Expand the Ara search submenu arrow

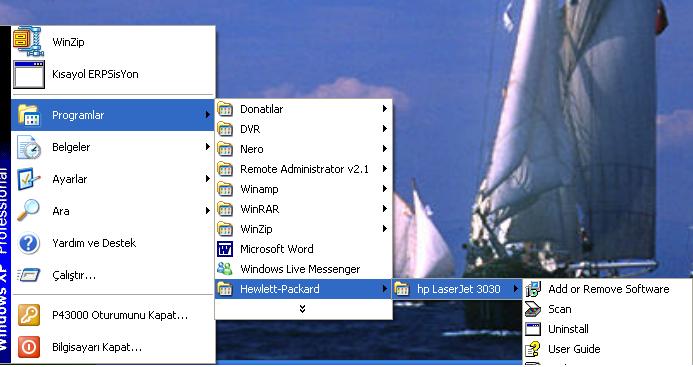207,210
